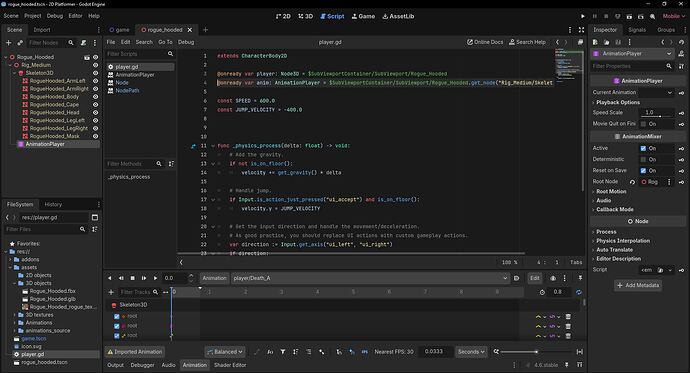Adjust the Speed Scale slider
The image size is (690, 373).
[x=657, y=116]
